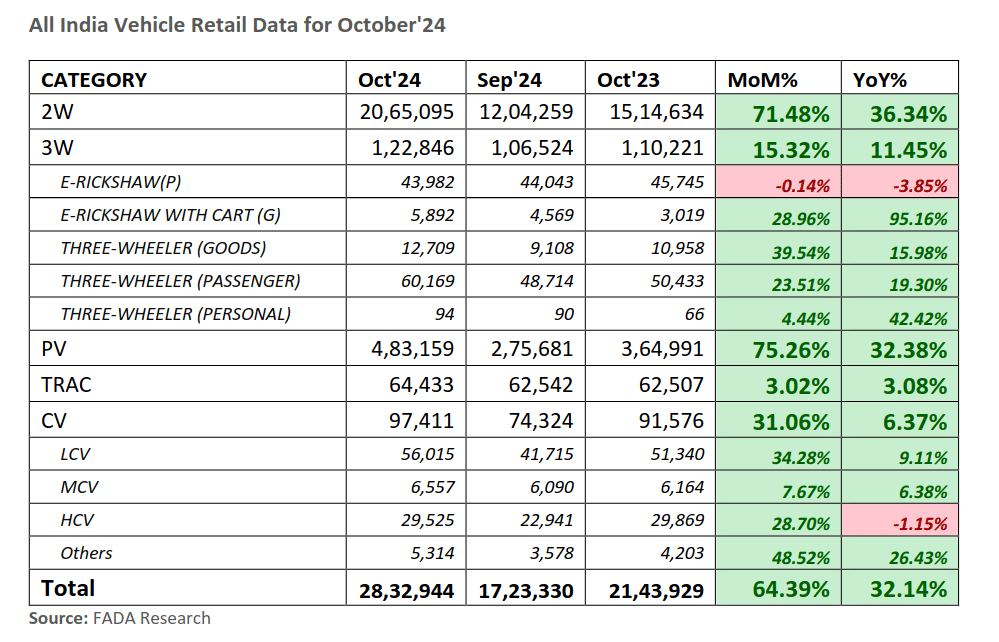
Task: Select the 2W row label
Action: click(x=56, y=113)
